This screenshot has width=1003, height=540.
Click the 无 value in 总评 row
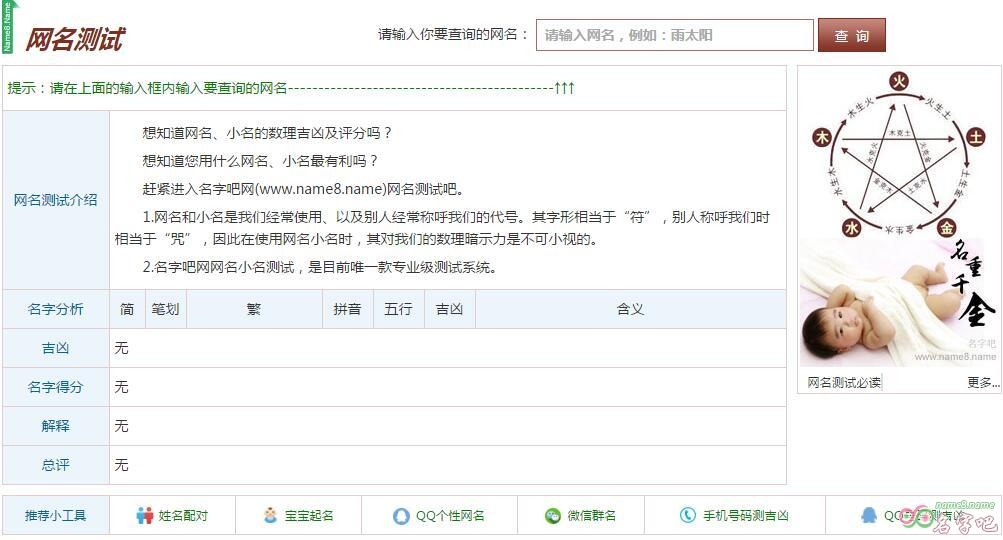pos(122,465)
